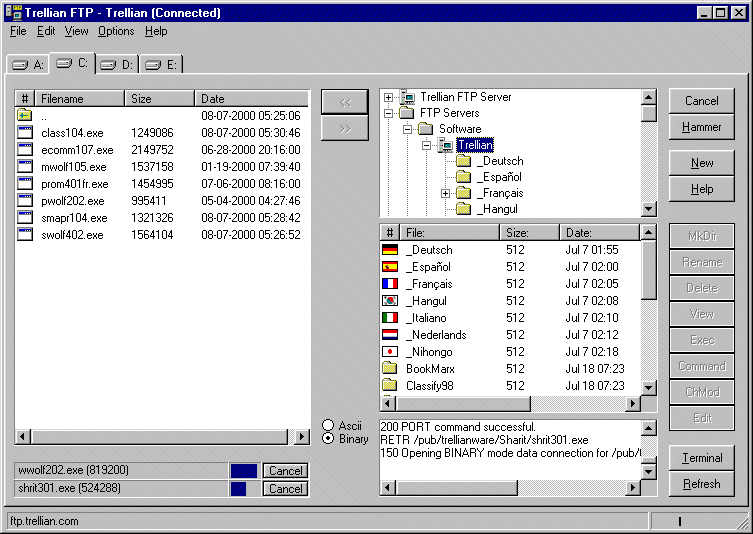The height and width of the screenshot is (534, 753).
Task: Expand the _Français folder node
Action: [x=445, y=193]
